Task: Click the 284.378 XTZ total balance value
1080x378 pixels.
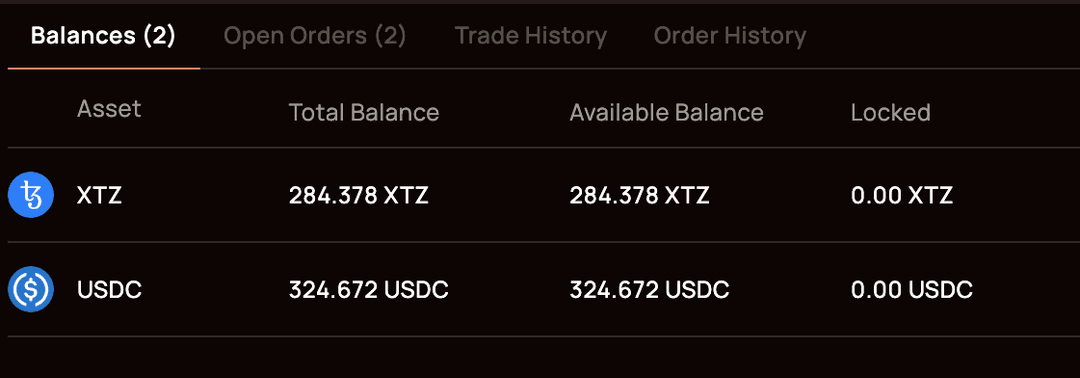Action: click(358, 196)
